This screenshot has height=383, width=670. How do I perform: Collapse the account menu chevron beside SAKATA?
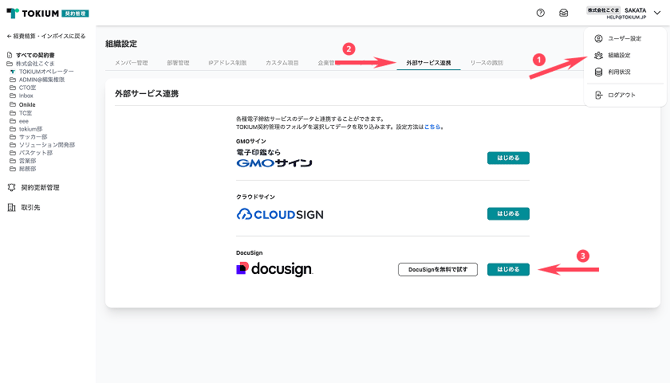[657, 13]
